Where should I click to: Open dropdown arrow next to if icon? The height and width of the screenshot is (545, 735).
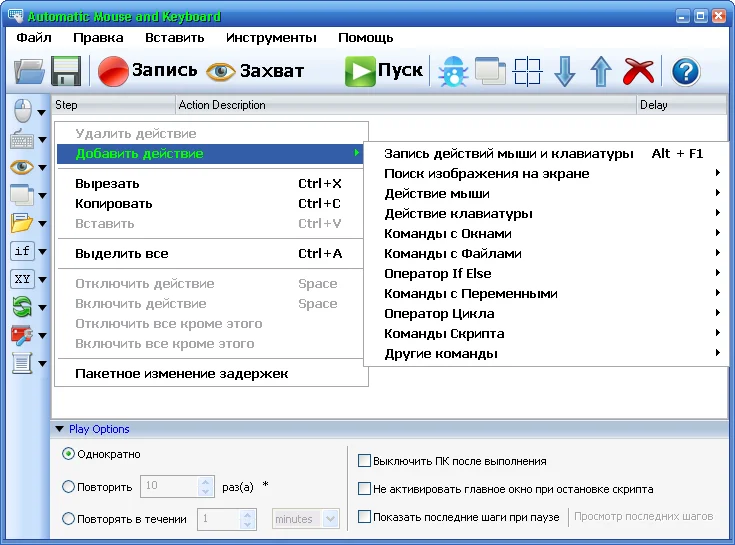tap(42, 252)
